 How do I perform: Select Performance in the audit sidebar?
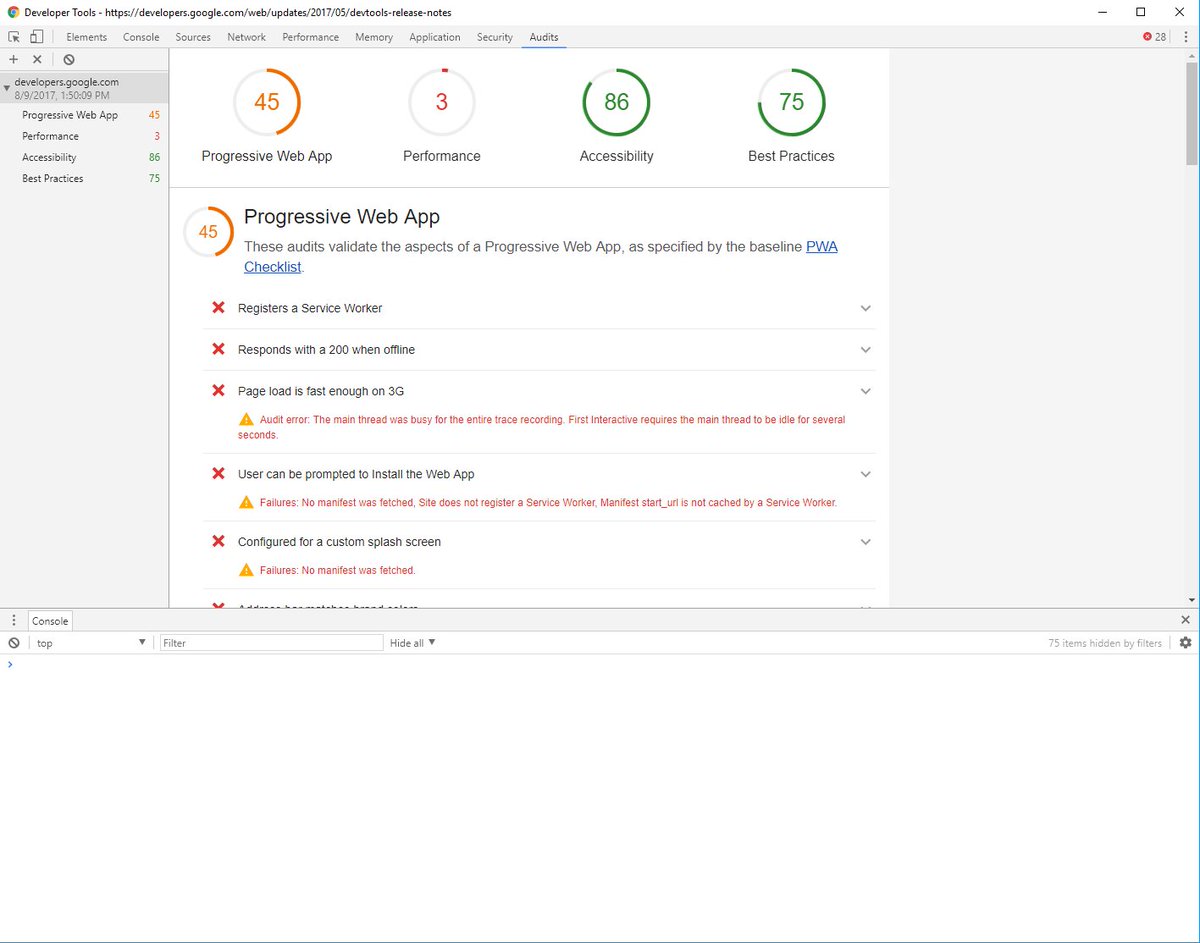coord(84,136)
